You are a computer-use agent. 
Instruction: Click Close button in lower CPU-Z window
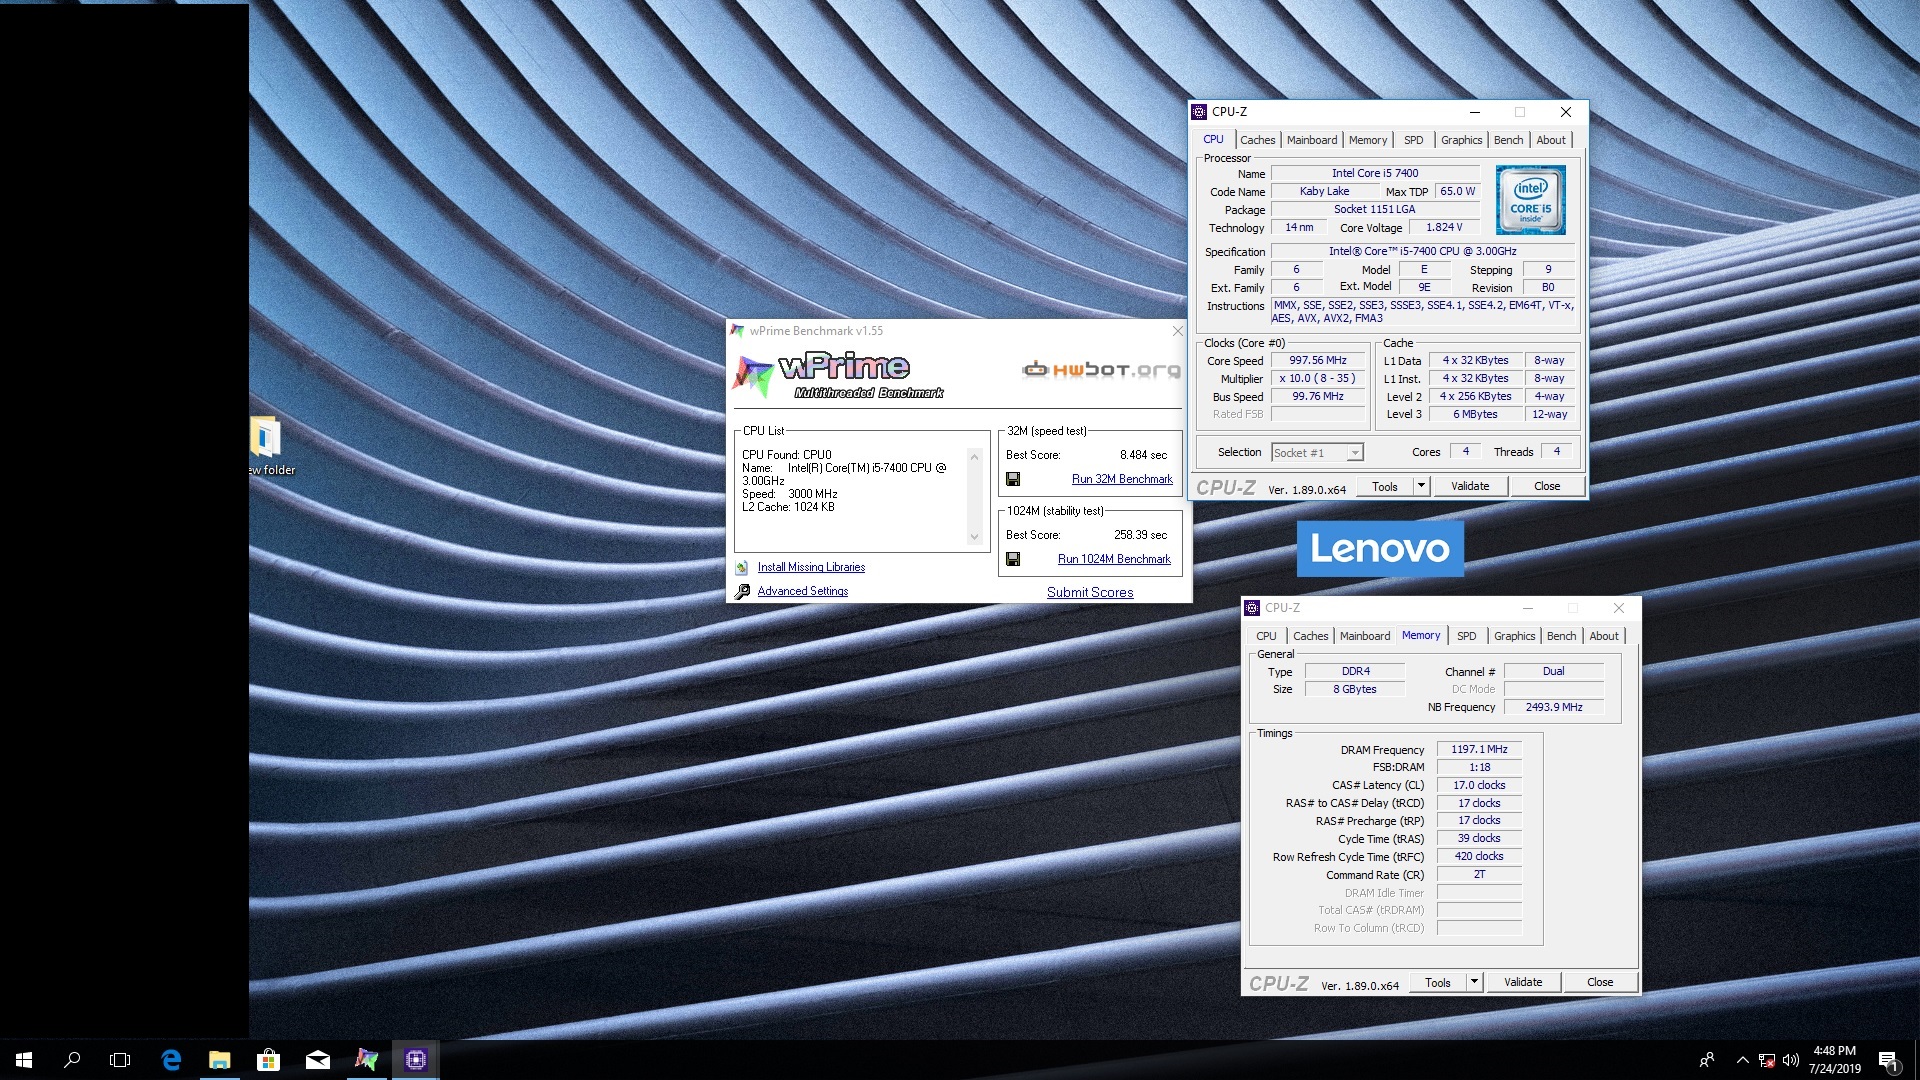pos(1600,982)
